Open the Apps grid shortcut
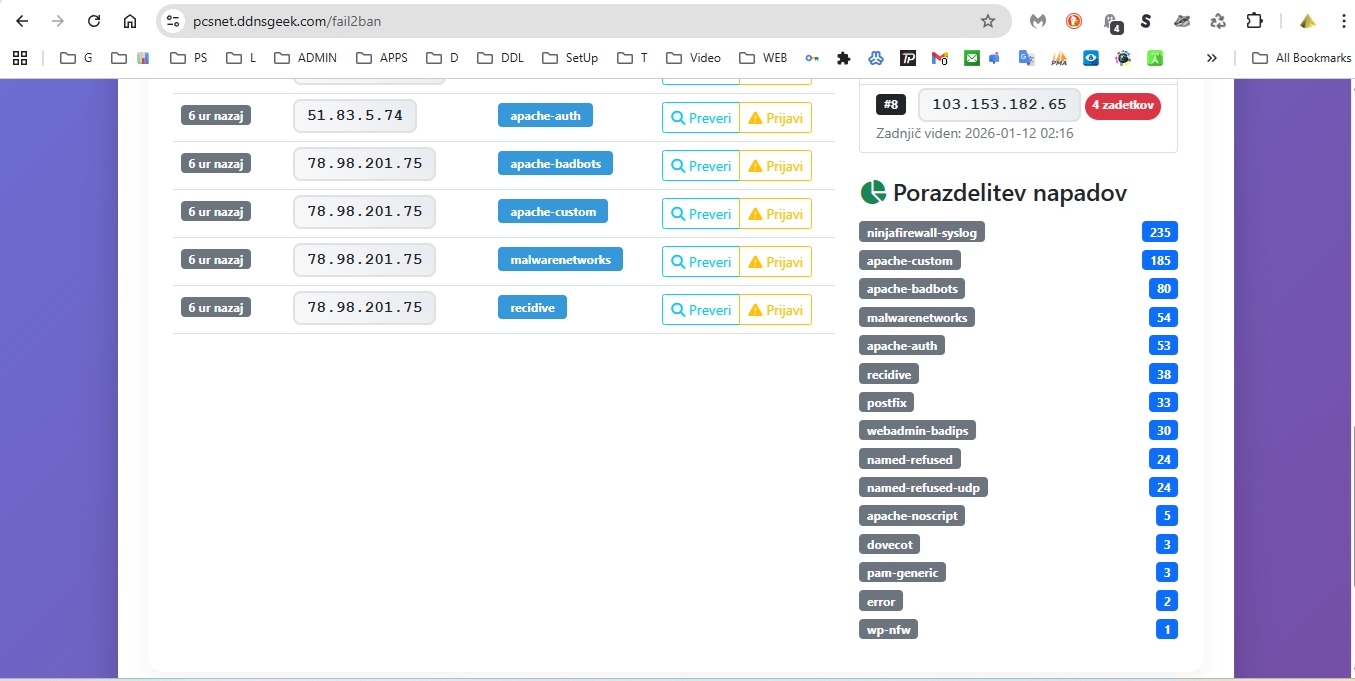The height and width of the screenshot is (681, 1355). click(20, 58)
